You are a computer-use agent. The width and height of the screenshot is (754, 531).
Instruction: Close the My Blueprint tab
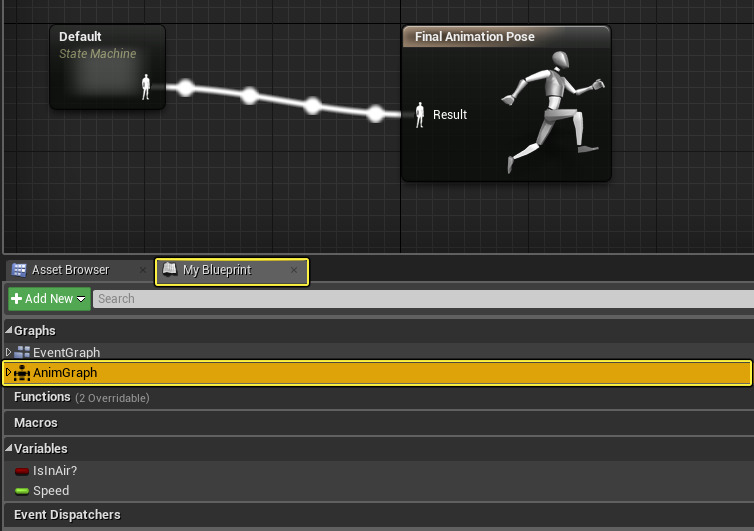294,270
